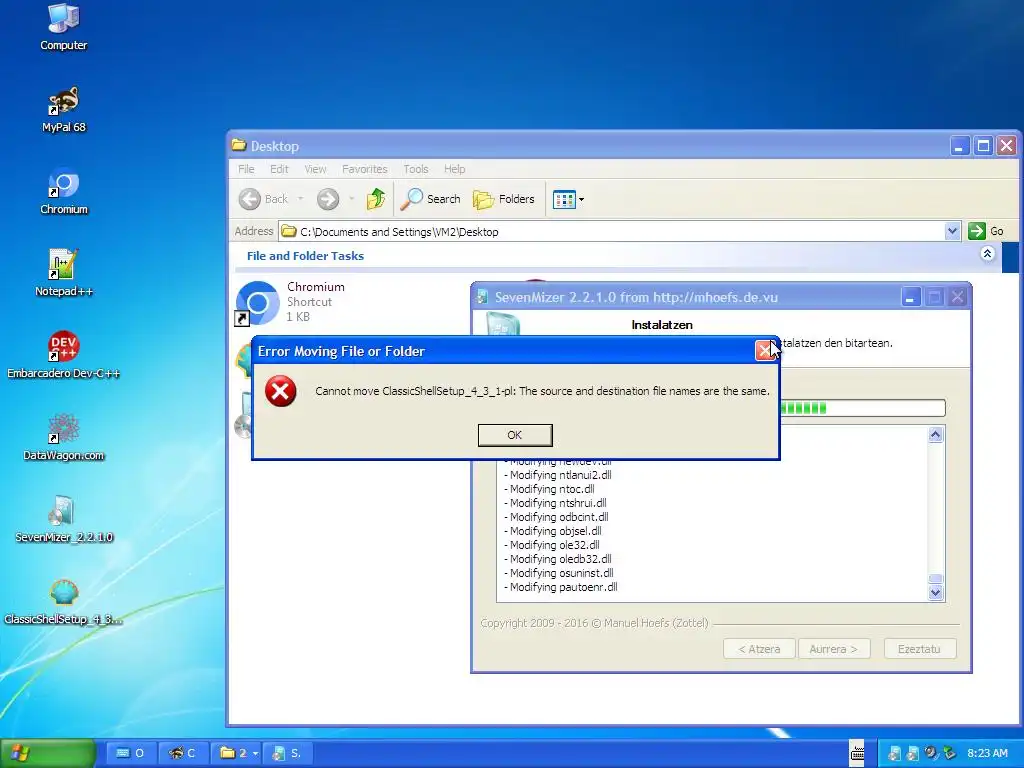Select log line 'Modifying ntshrui.dll'
Viewport: 1024px width, 768px height.
[x=555, y=503]
